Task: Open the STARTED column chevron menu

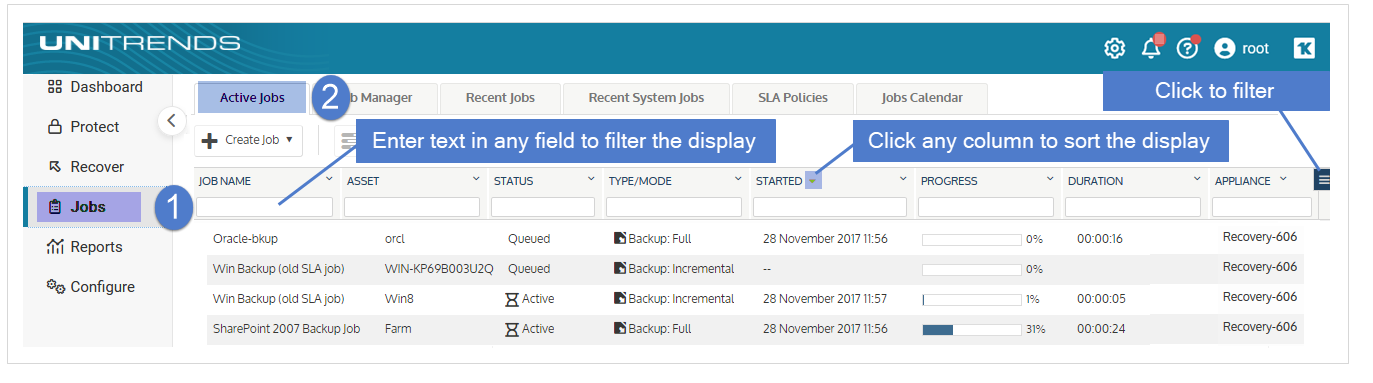Action: tap(903, 179)
